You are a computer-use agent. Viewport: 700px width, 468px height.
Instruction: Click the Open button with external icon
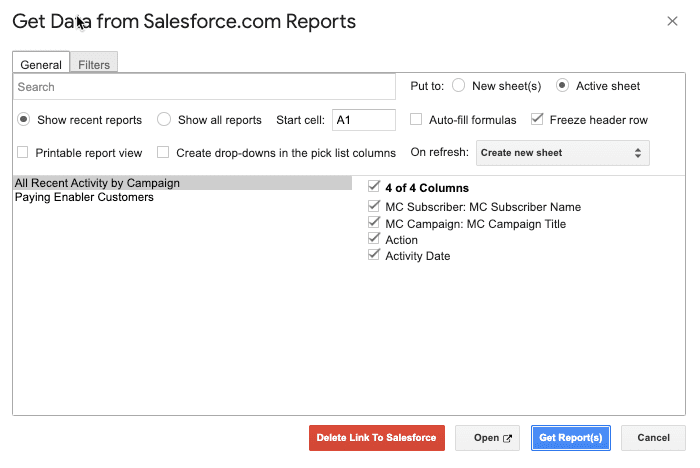click(x=487, y=438)
